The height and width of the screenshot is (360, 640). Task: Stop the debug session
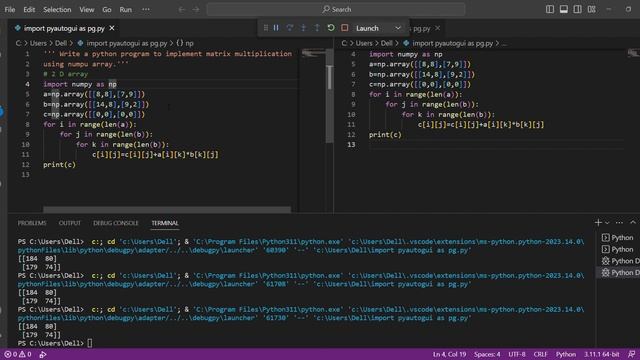344,28
